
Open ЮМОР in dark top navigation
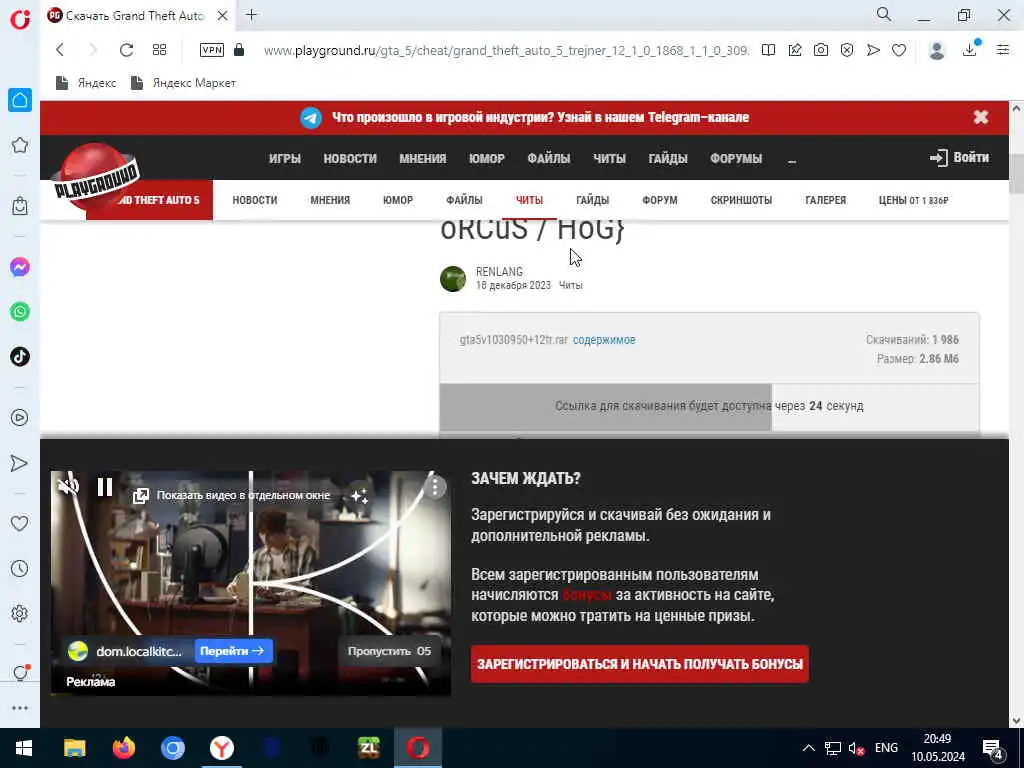[487, 159]
